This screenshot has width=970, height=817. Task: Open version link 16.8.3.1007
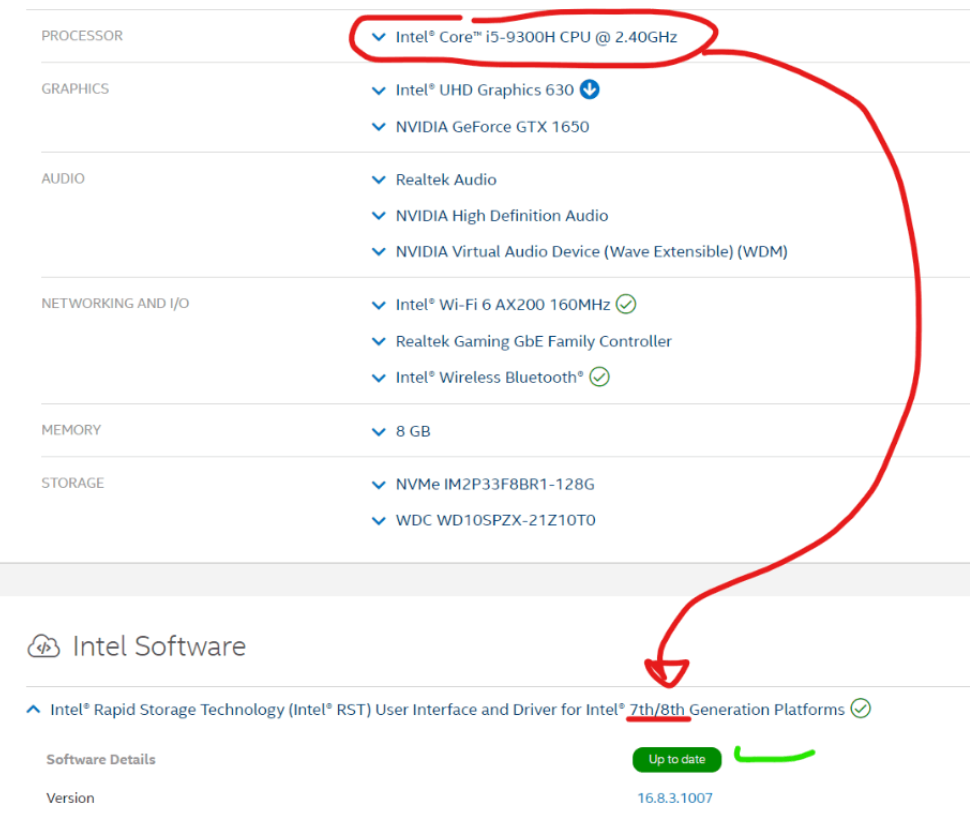pyautogui.click(x=675, y=798)
